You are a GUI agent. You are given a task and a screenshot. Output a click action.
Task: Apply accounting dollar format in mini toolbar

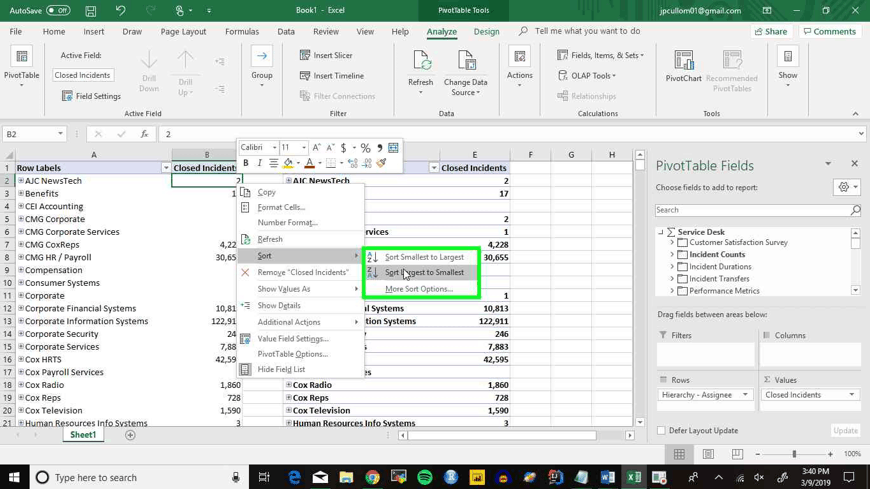click(344, 147)
